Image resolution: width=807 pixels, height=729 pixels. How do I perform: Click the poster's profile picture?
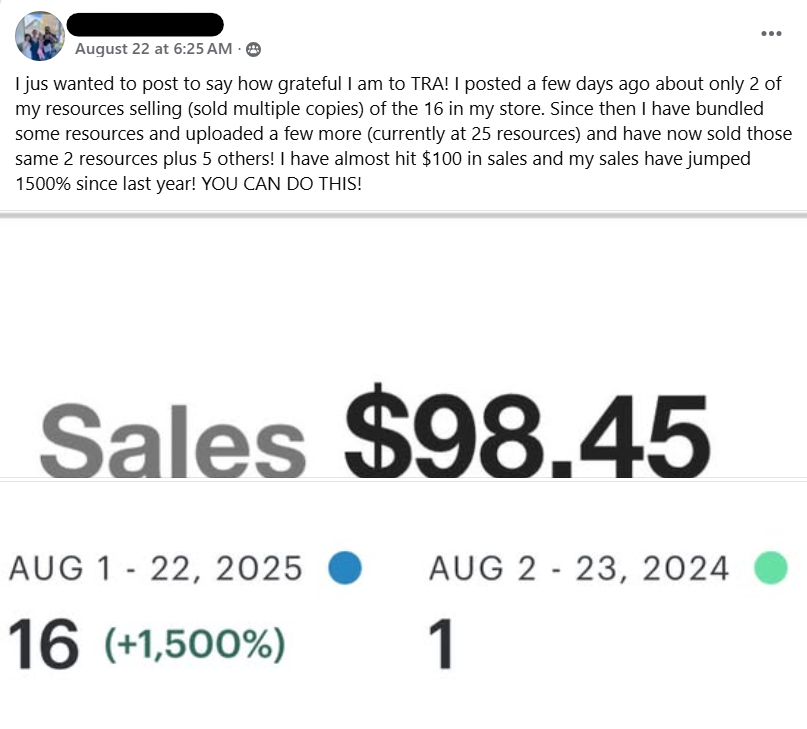[x=41, y=37]
